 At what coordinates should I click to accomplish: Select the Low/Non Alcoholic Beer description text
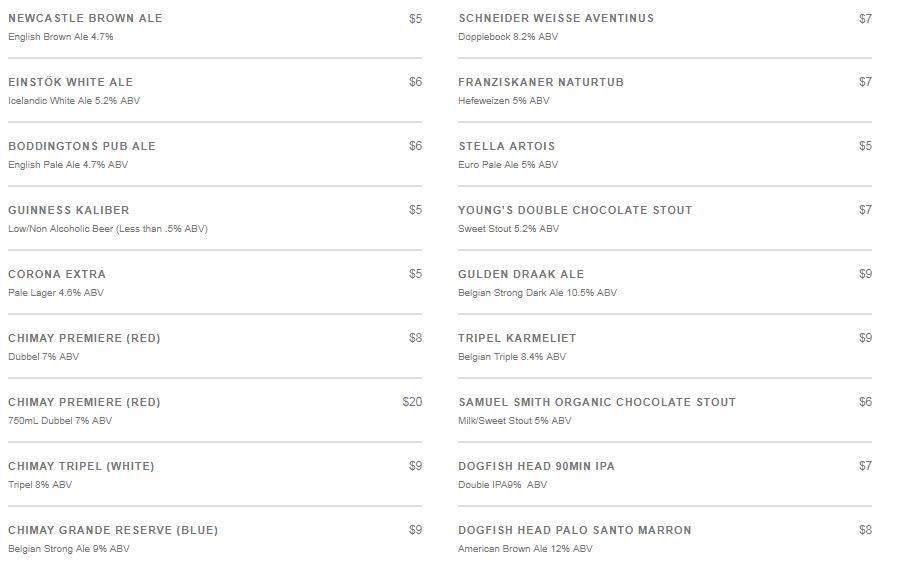click(x=108, y=229)
